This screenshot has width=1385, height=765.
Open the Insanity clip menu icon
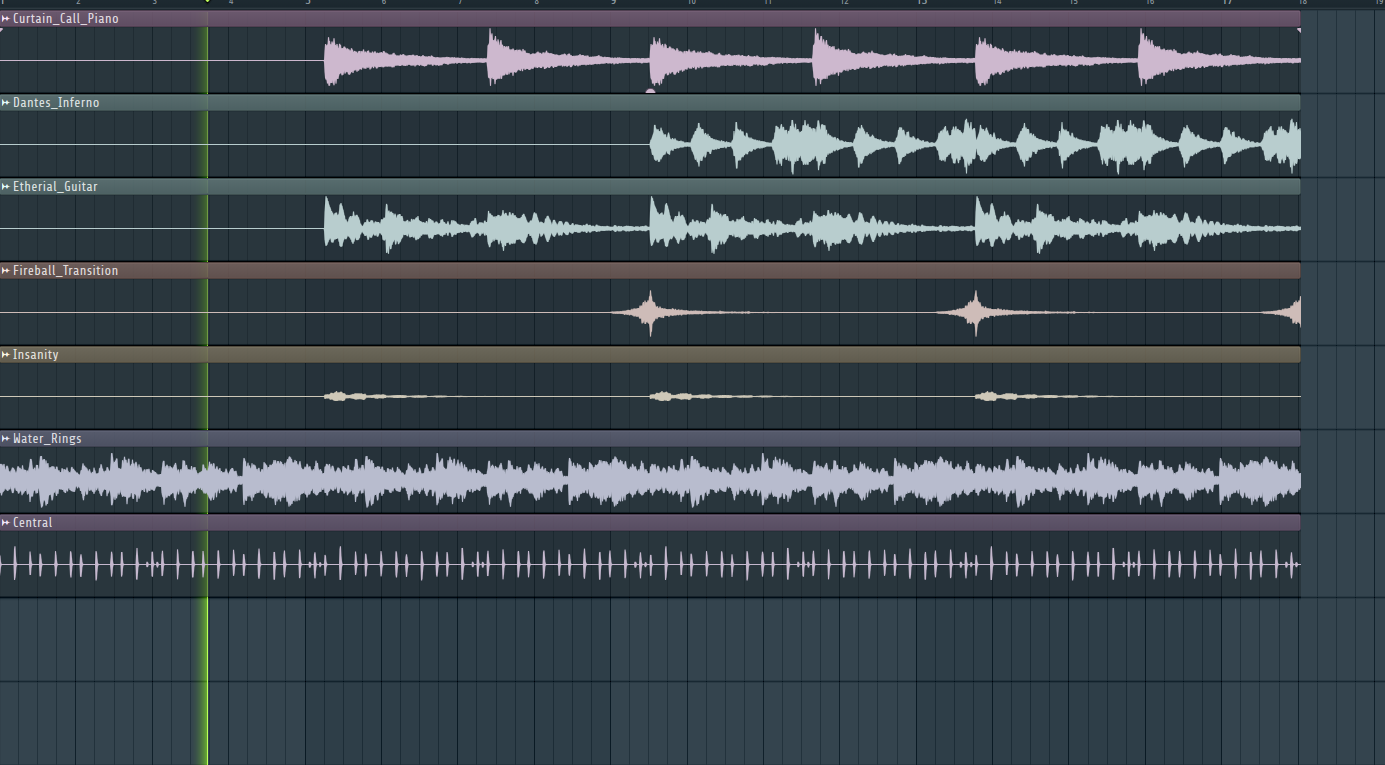click(6, 355)
